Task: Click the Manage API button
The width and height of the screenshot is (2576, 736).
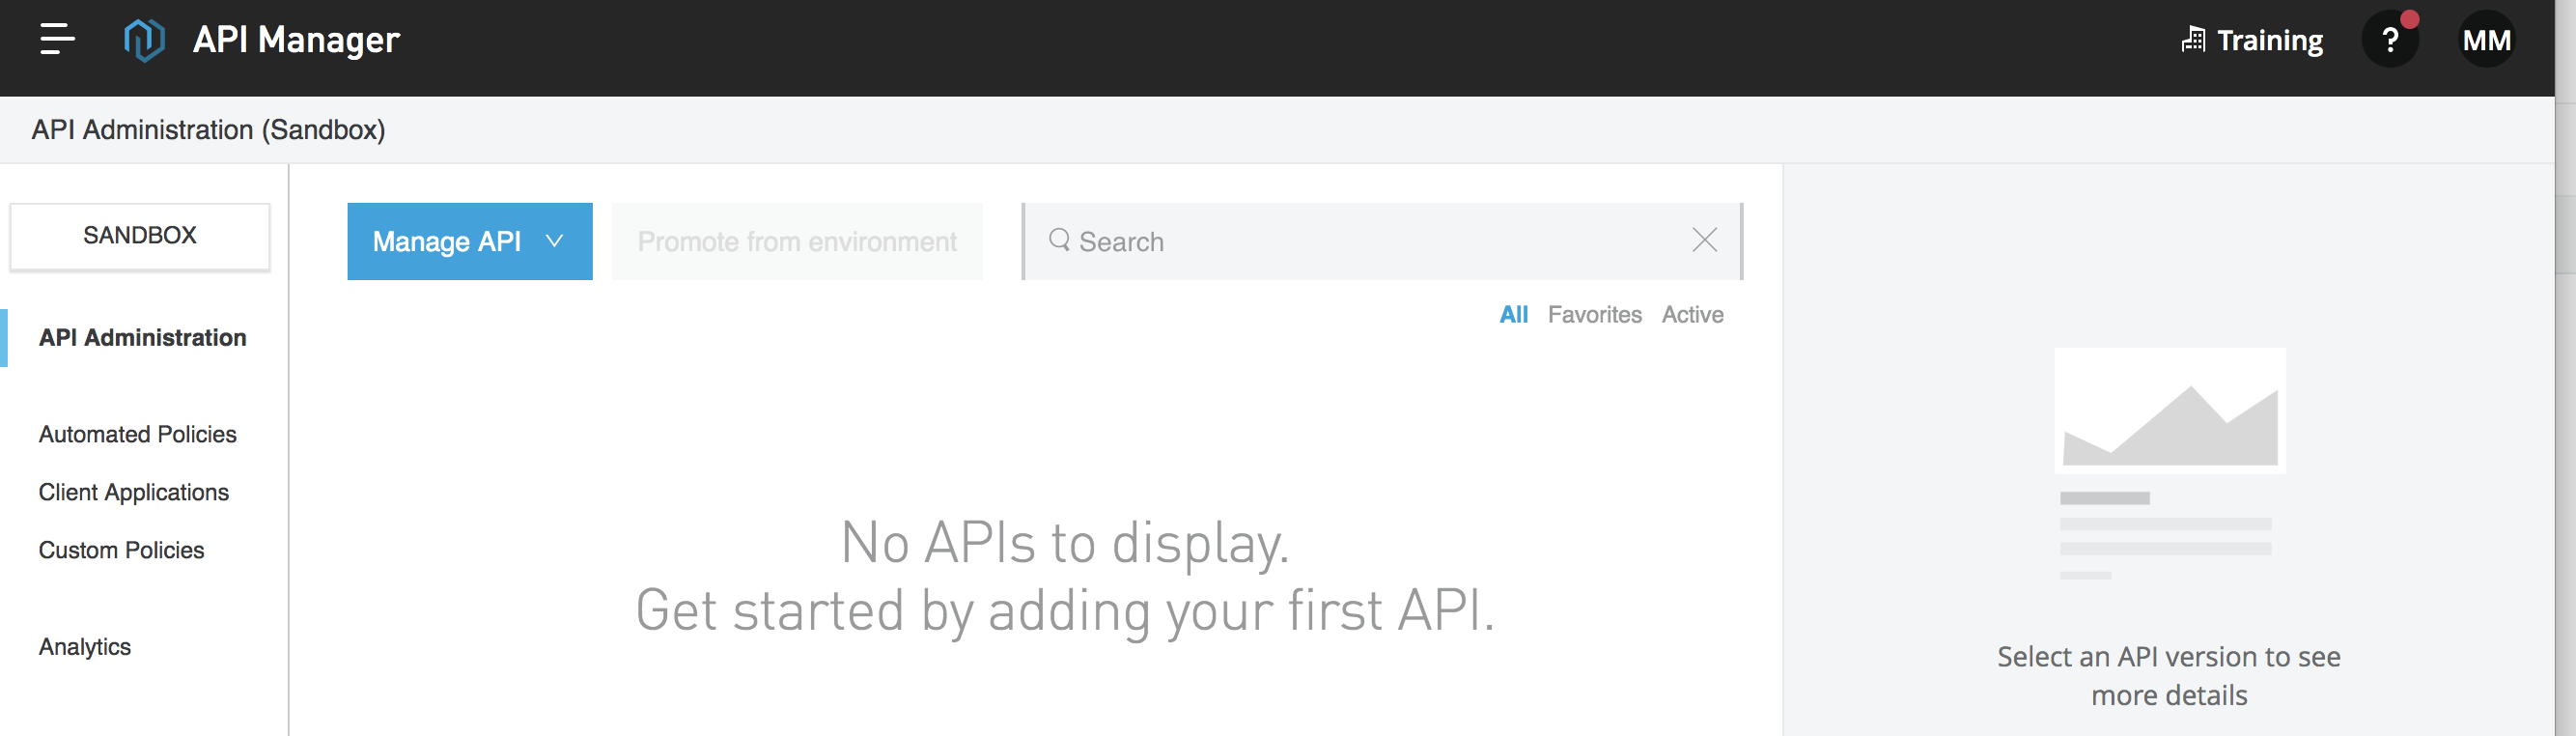Action: pyautogui.click(x=470, y=242)
